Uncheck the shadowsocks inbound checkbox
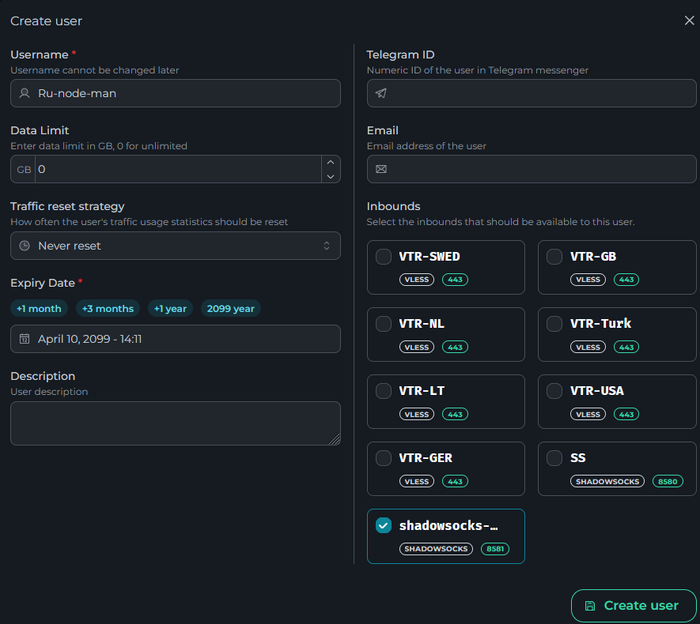The width and height of the screenshot is (700, 624). (x=384, y=526)
